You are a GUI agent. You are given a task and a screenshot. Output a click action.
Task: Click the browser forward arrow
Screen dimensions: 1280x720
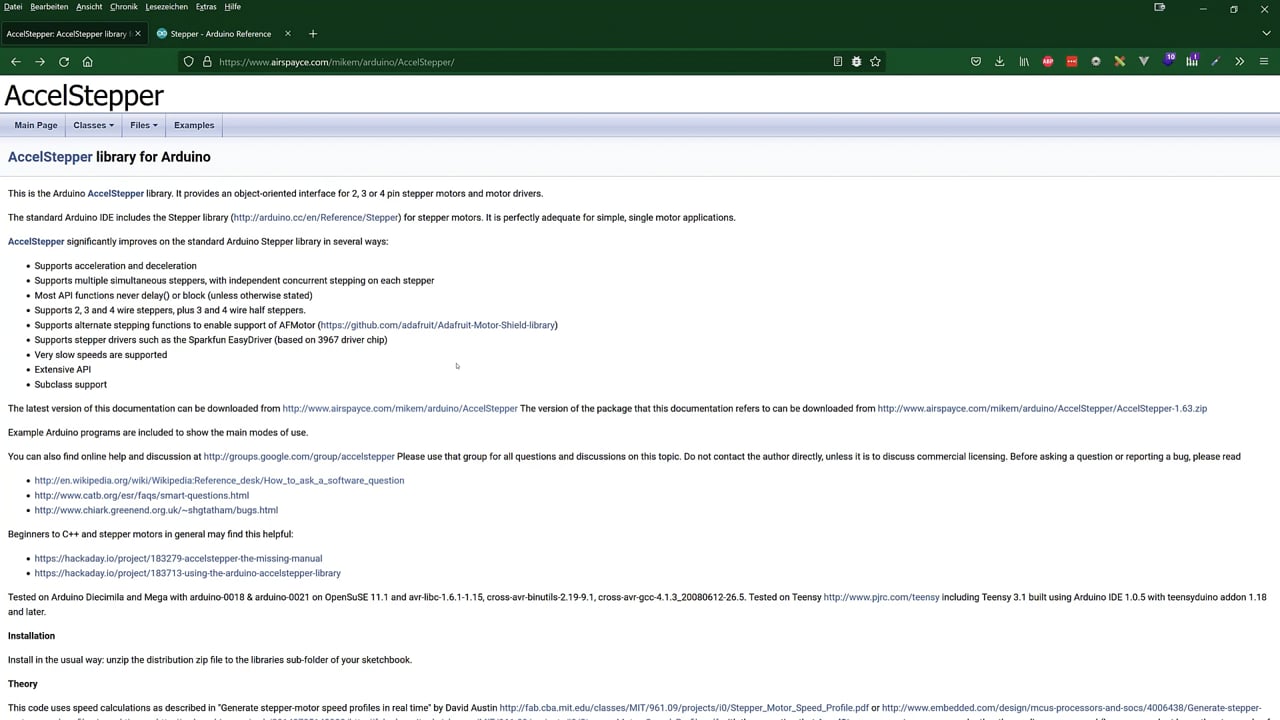40,62
